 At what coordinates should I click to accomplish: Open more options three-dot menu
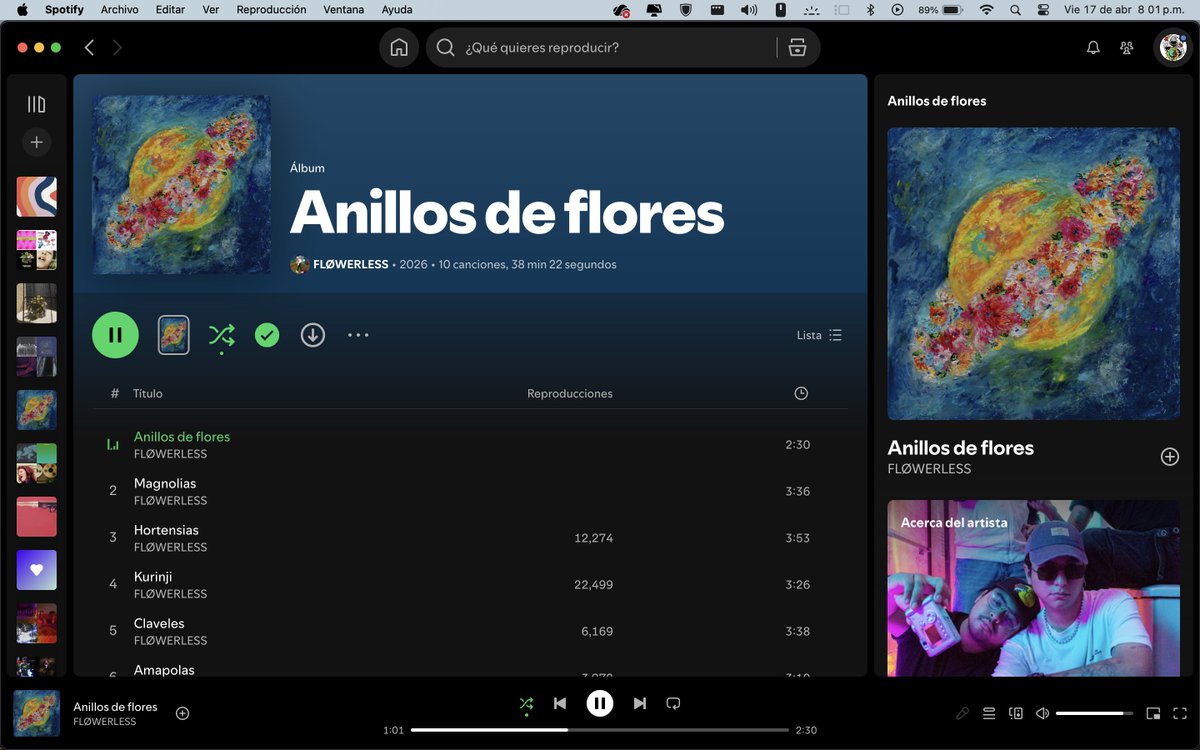[x=358, y=335]
